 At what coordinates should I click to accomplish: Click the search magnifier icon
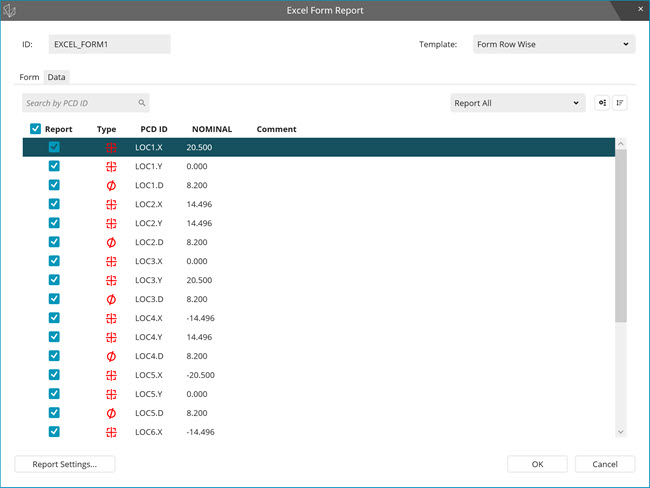142,103
